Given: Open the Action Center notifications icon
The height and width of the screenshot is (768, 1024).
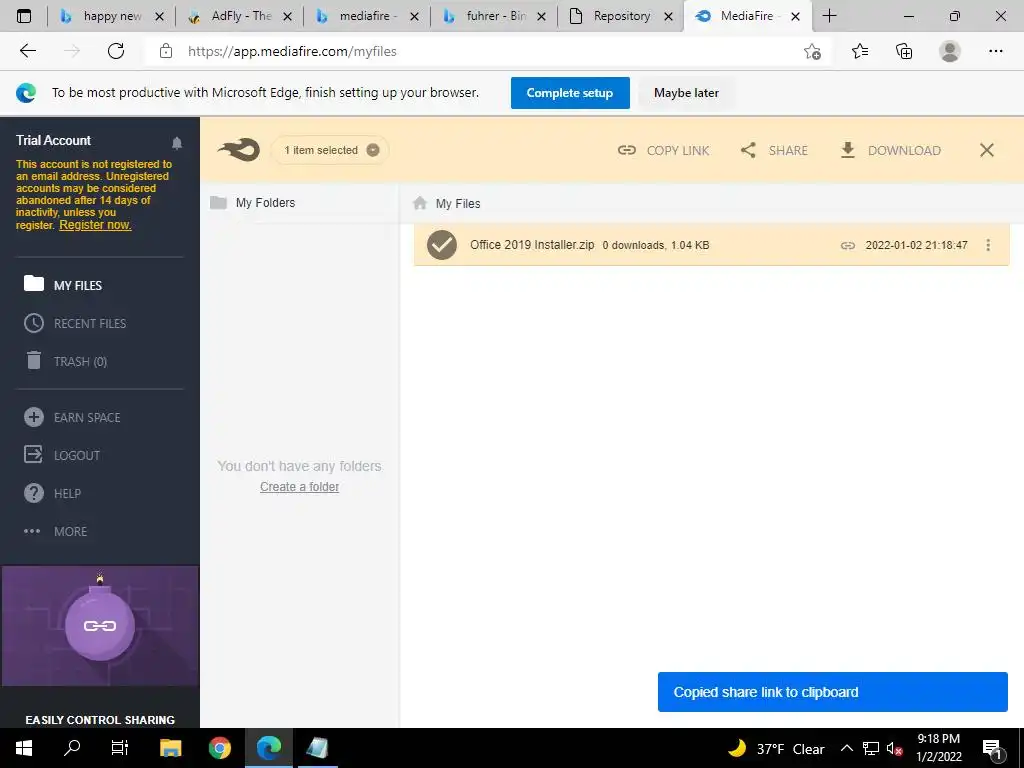Looking at the screenshot, I should (x=992, y=748).
